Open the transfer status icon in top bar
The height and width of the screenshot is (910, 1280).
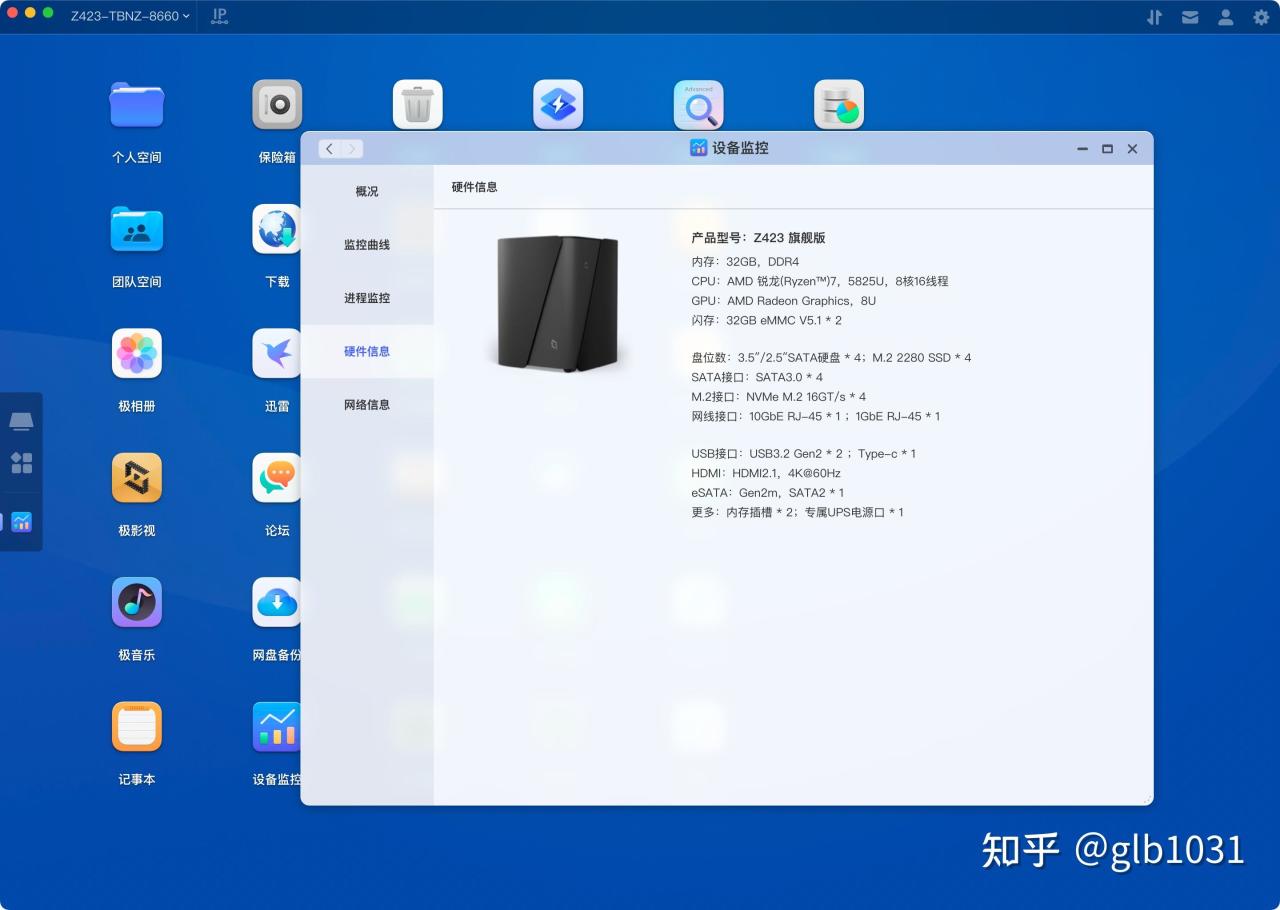[1154, 17]
